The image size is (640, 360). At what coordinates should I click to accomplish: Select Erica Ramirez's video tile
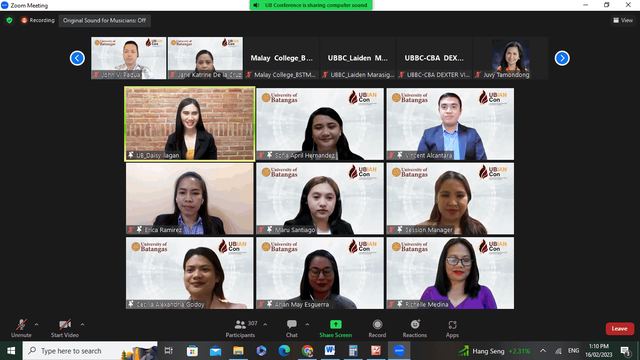click(190, 199)
